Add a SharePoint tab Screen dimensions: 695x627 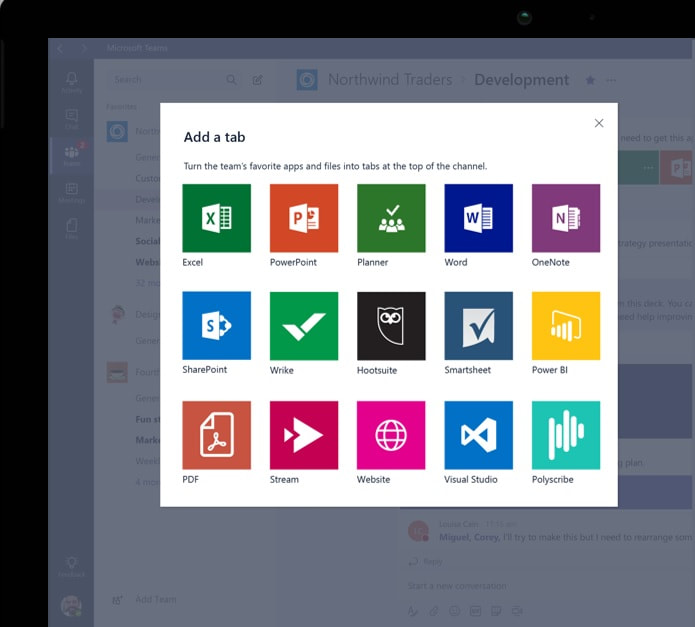tap(216, 325)
